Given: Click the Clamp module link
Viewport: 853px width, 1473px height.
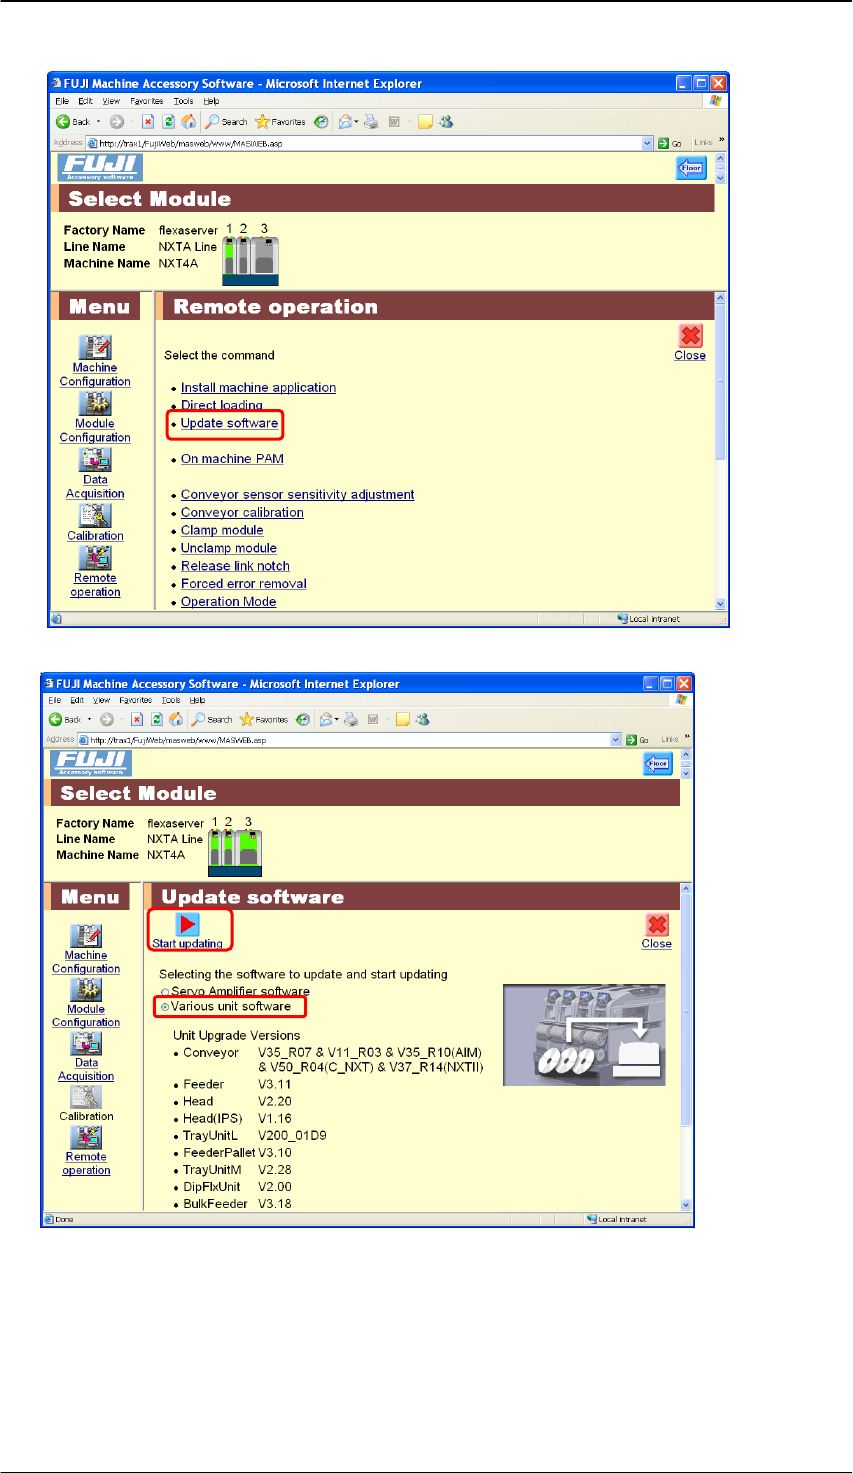Looking at the screenshot, I should pyautogui.click(x=222, y=531).
